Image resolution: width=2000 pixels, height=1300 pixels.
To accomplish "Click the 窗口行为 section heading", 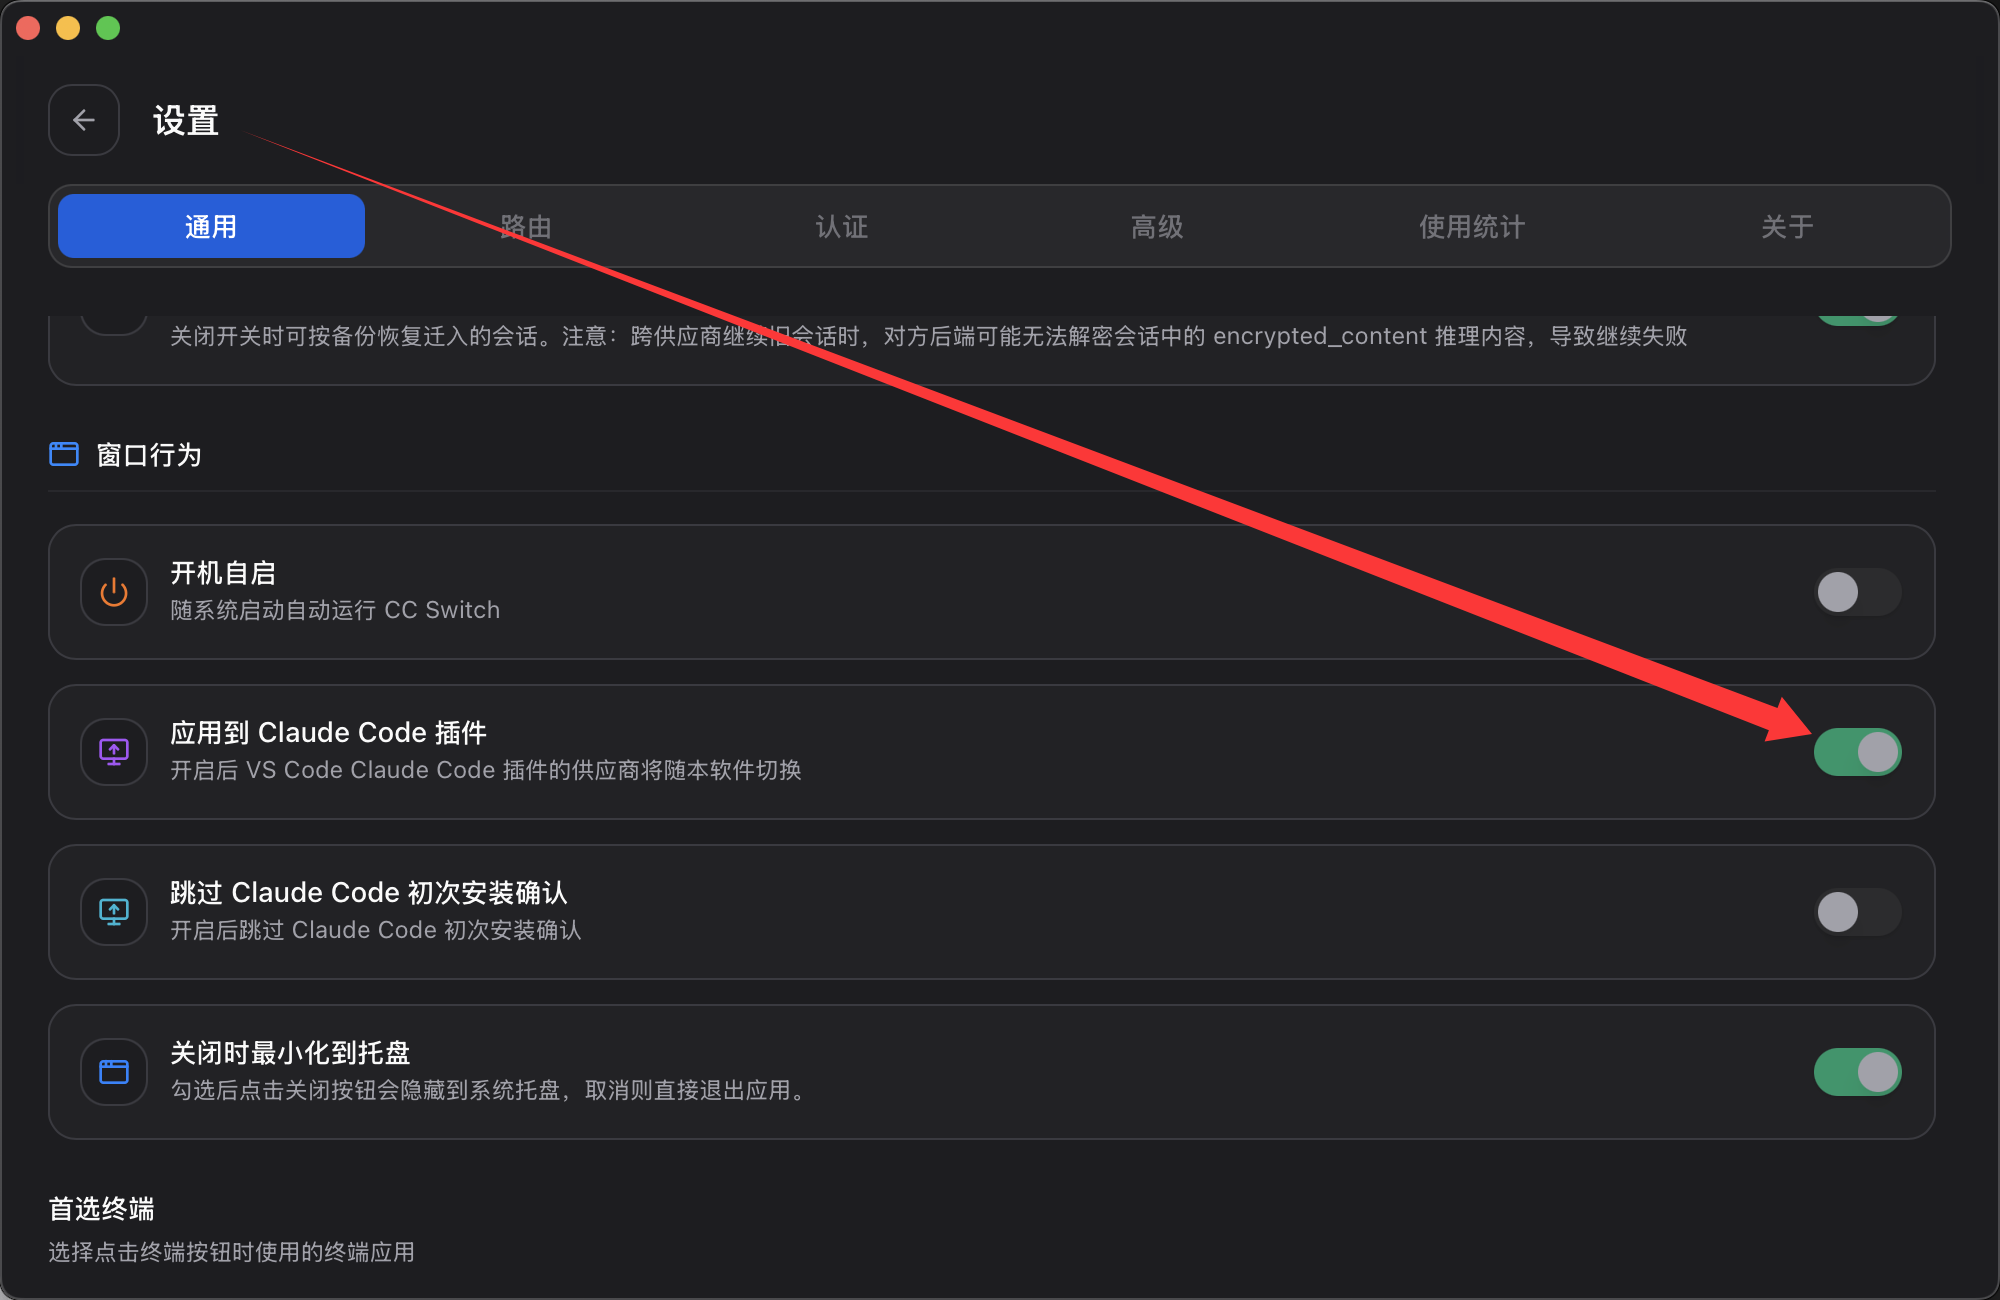I will pos(149,455).
